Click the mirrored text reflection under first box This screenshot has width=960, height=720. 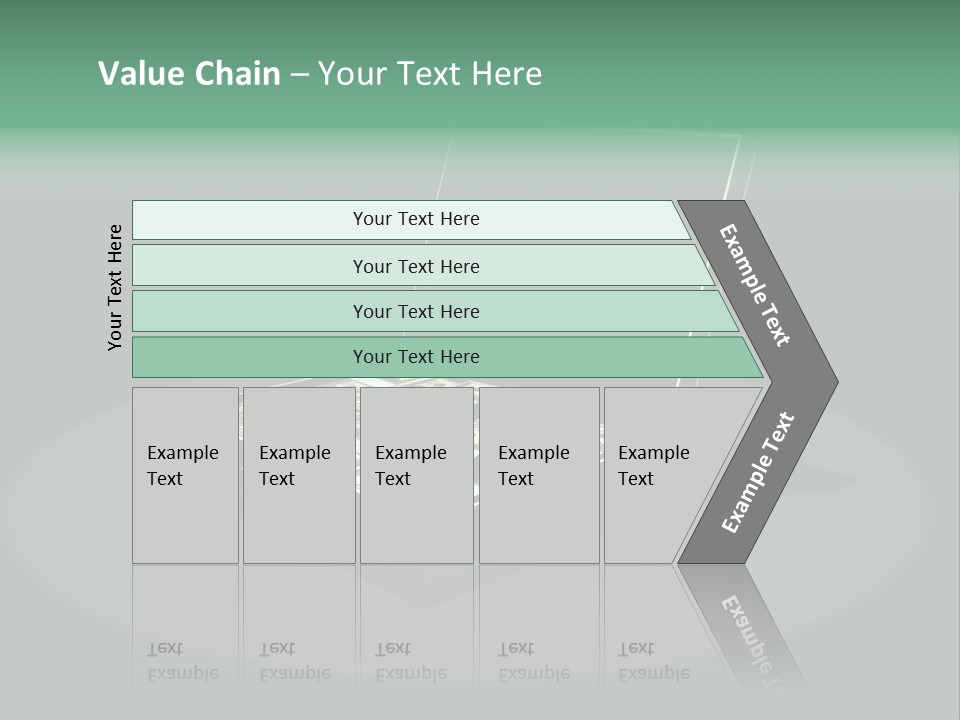(182, 661)
